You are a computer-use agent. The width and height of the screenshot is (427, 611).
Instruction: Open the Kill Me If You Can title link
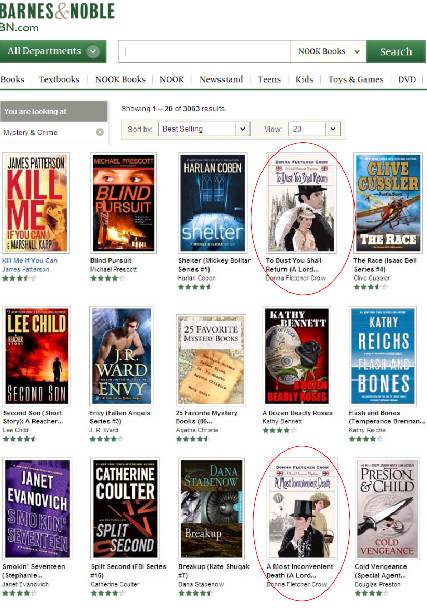pos(30,260)
